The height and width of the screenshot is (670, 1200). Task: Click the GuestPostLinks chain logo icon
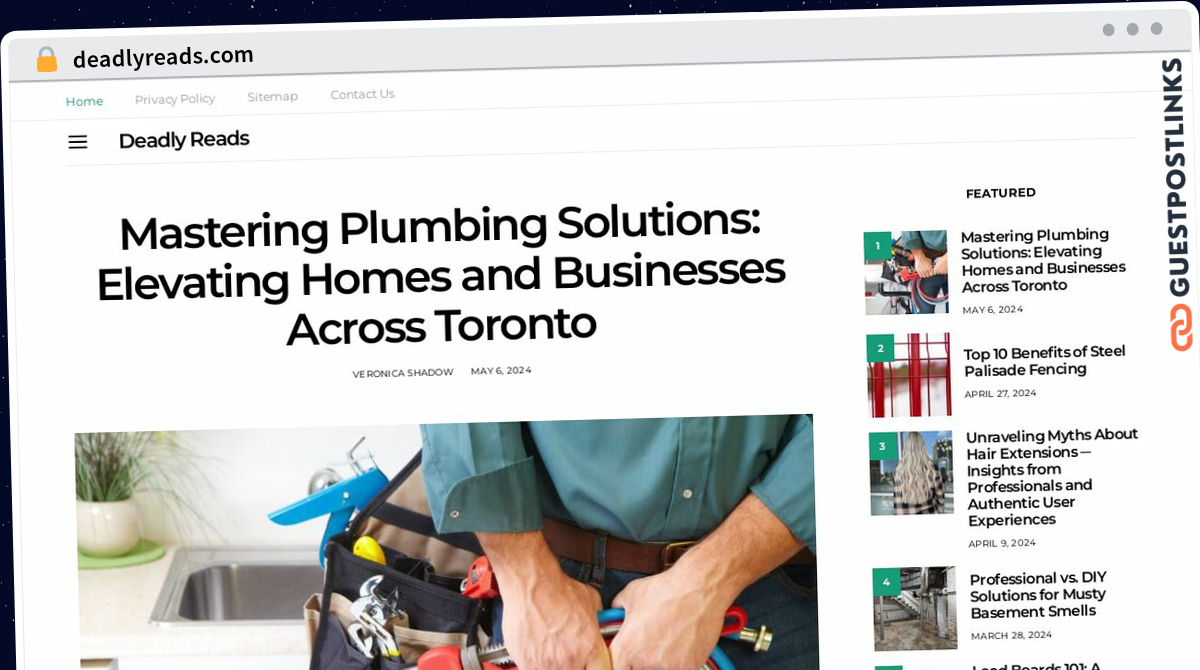pyautogui.click(x=1181, y=327)
